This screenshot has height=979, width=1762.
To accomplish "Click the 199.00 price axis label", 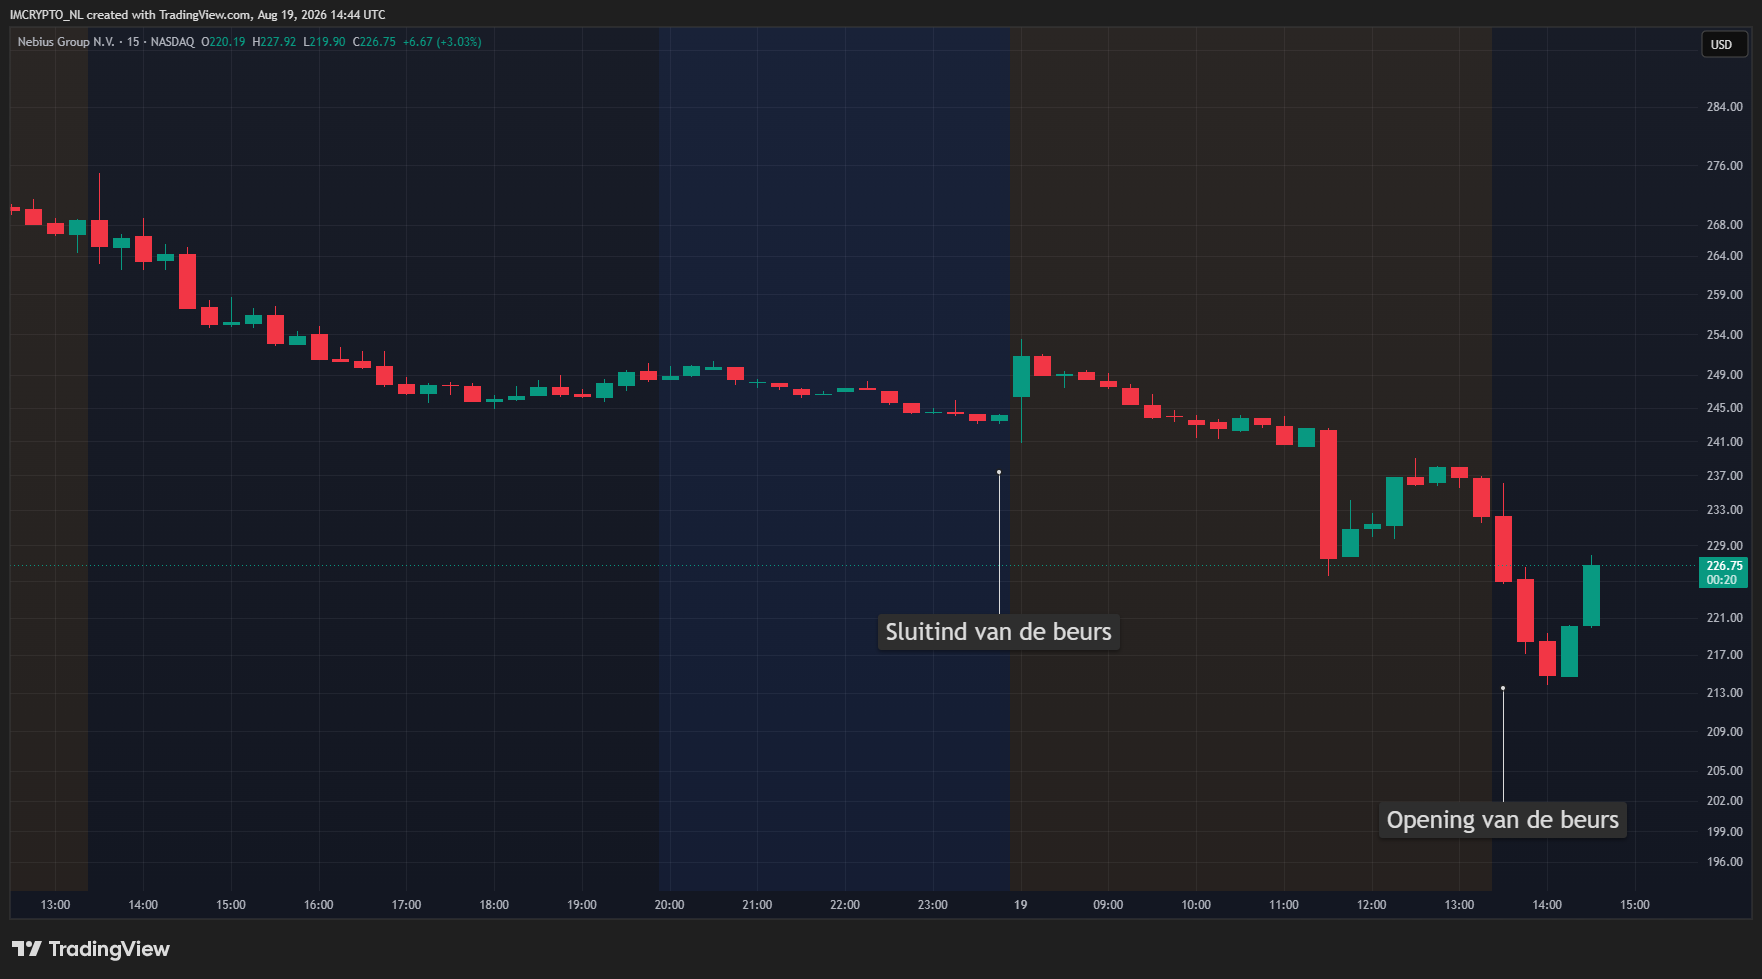I will coord(1724,832).
